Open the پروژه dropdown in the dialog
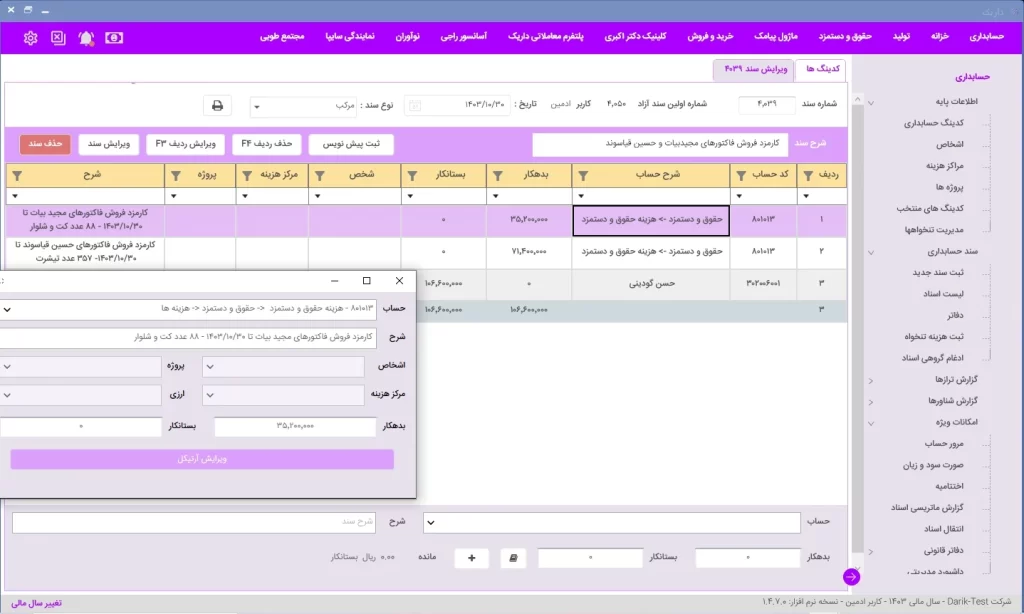Viewport: 1024px width, 614px height. click(x=7, y=366)
